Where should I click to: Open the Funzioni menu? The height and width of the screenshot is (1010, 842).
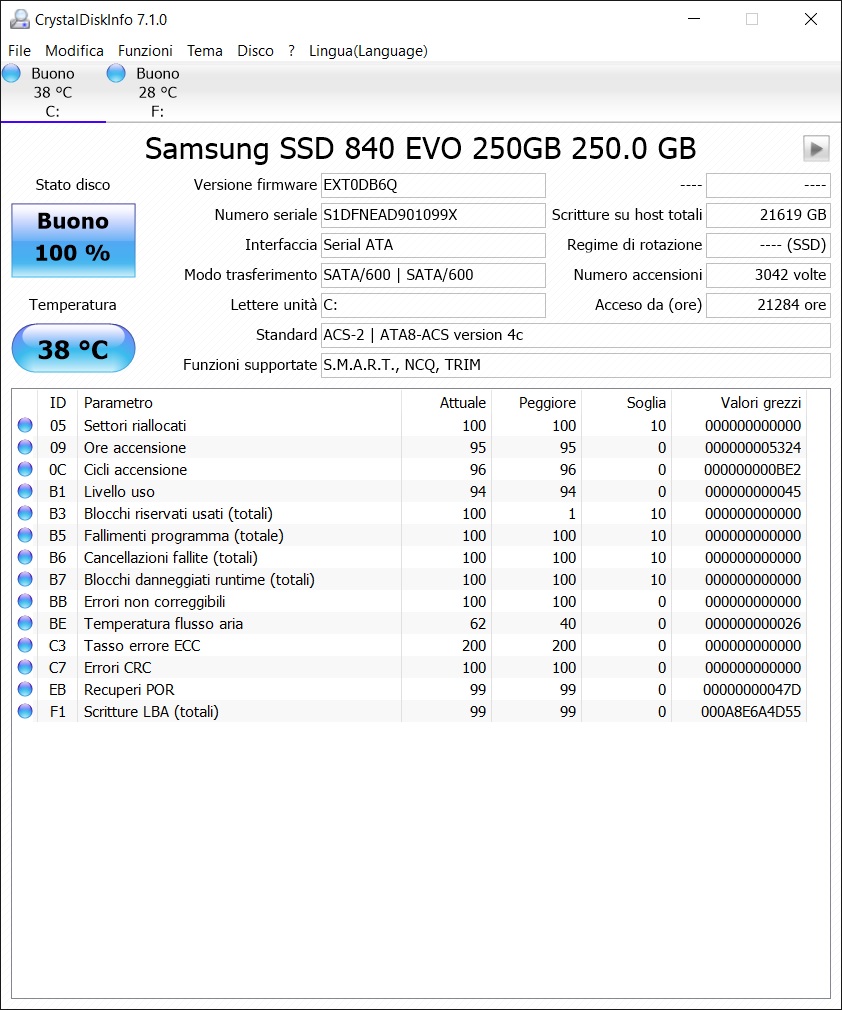(145, 51)
